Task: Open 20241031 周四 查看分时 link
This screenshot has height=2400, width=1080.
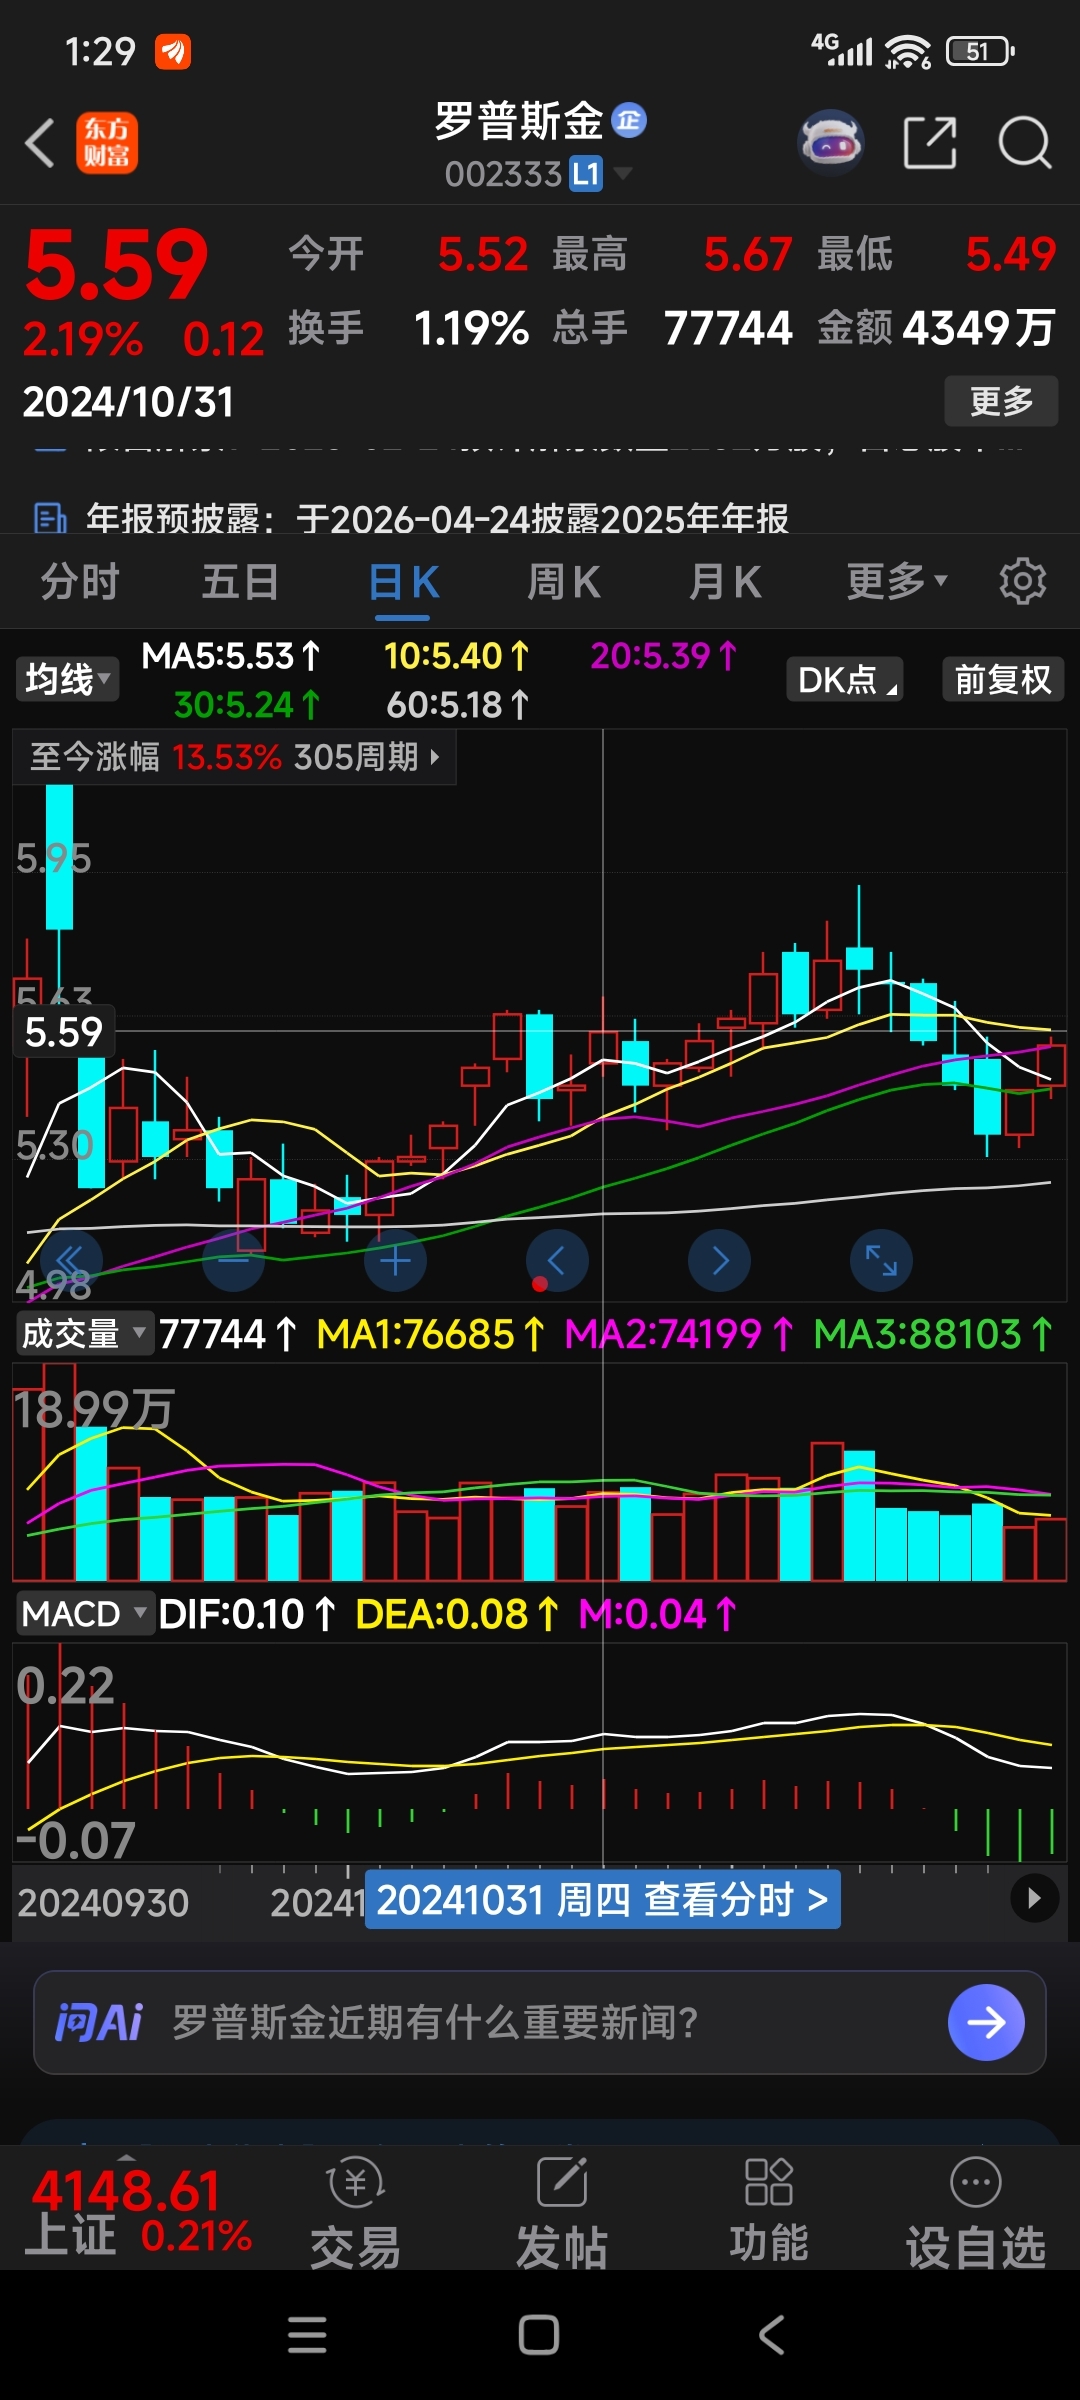Action: (602, 1899)
